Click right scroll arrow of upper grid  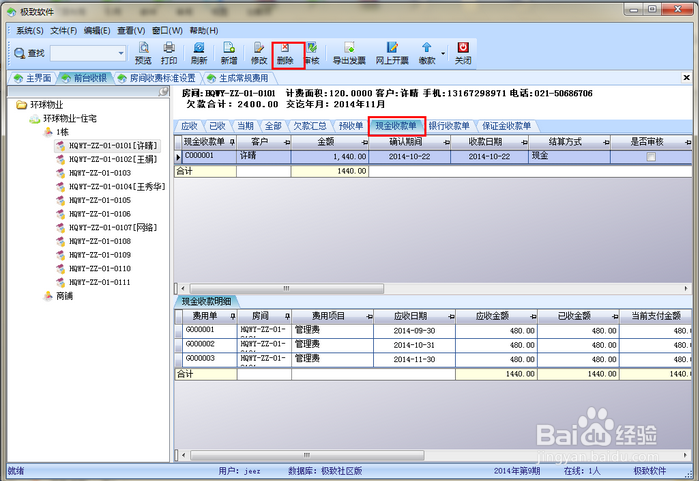click(686, 289)
